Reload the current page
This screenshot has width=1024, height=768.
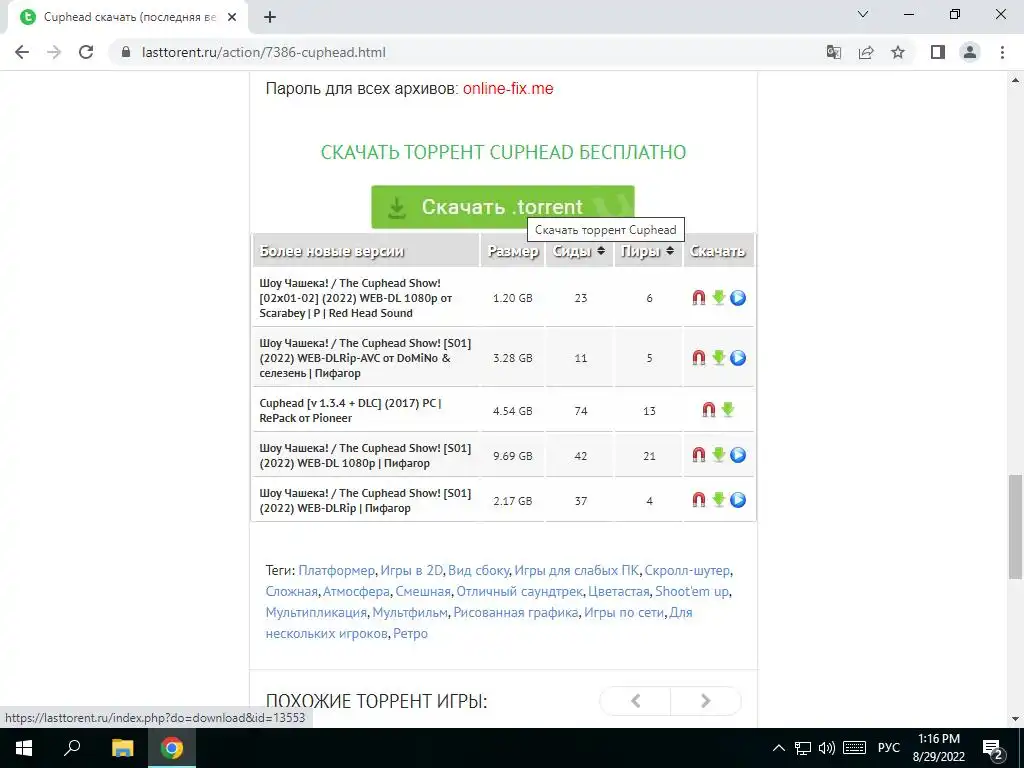(86, 52)
